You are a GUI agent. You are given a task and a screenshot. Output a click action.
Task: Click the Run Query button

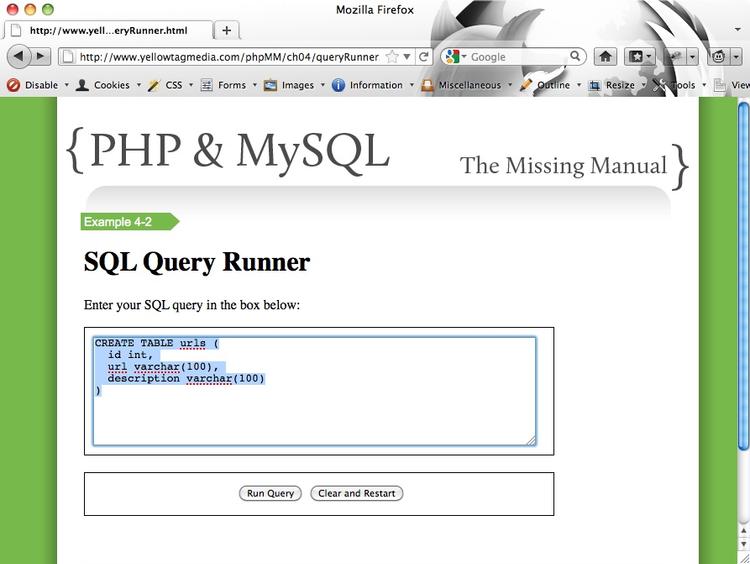[x=270, y=493]
